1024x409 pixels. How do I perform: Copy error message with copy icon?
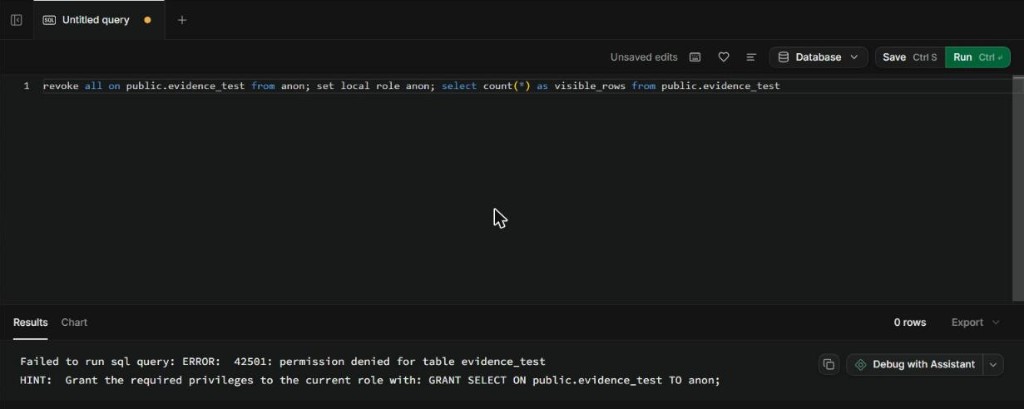click(829, 365)
